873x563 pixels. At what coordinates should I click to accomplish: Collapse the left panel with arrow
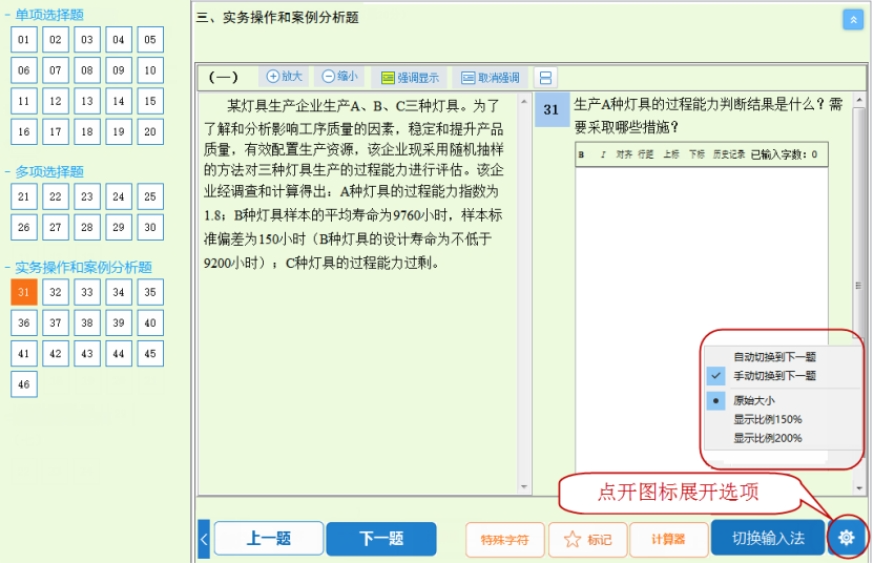tap(204, 538)
